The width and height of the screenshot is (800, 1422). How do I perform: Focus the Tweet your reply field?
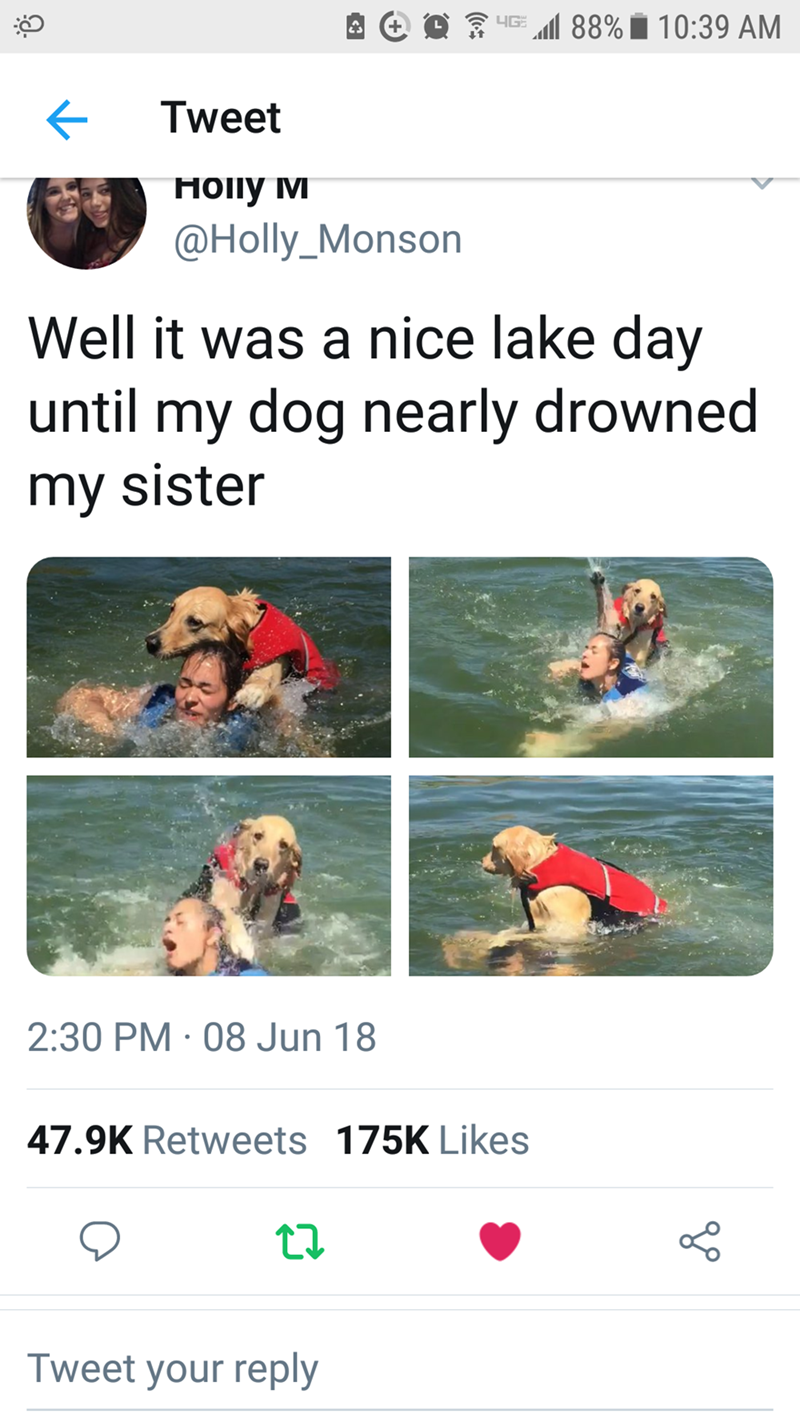(400, 1367)
